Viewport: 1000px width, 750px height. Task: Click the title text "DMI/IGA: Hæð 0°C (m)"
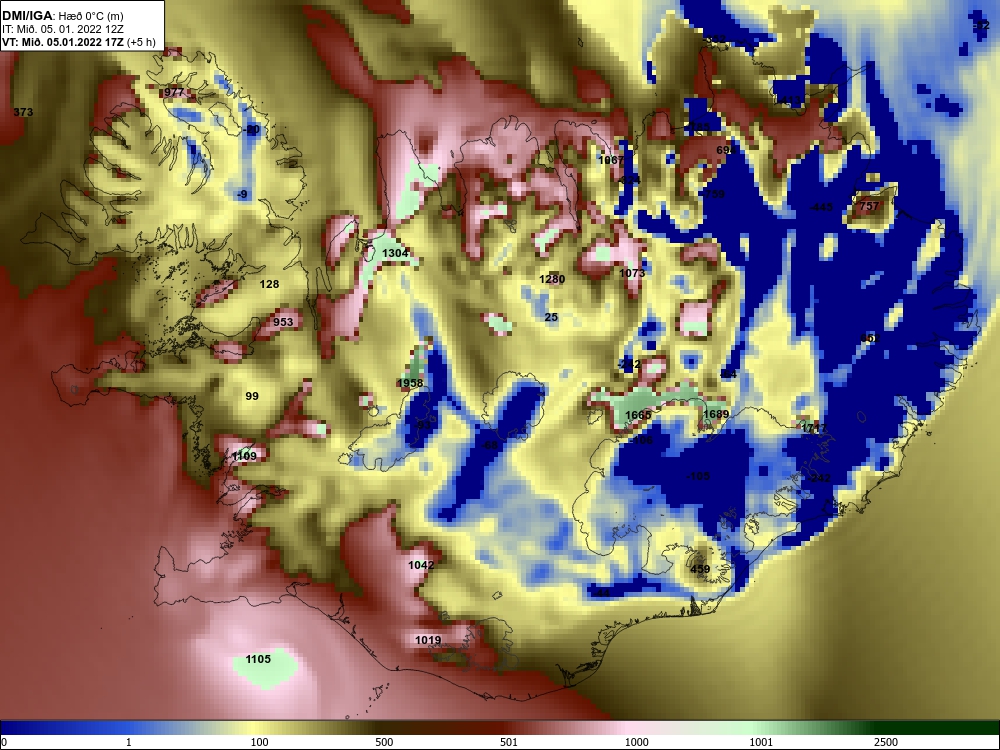[x=62, y=16]
